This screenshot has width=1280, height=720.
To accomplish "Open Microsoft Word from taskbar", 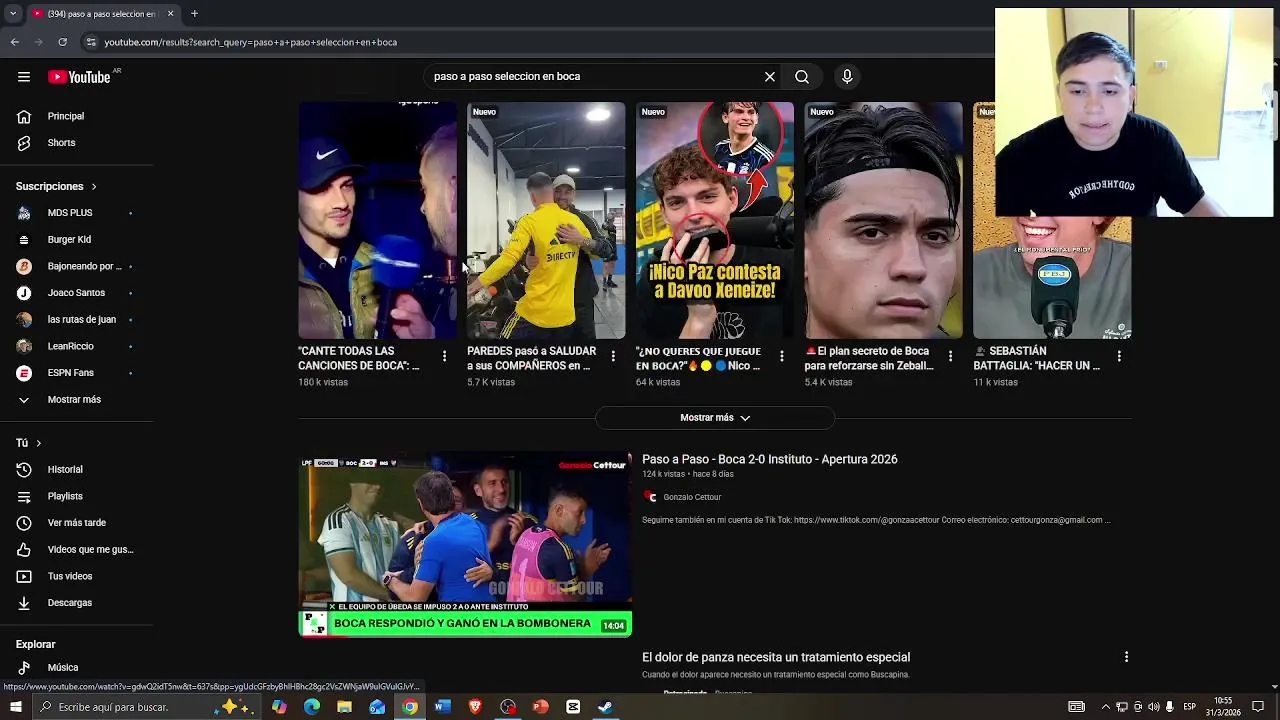I will (x=442, y=707).
